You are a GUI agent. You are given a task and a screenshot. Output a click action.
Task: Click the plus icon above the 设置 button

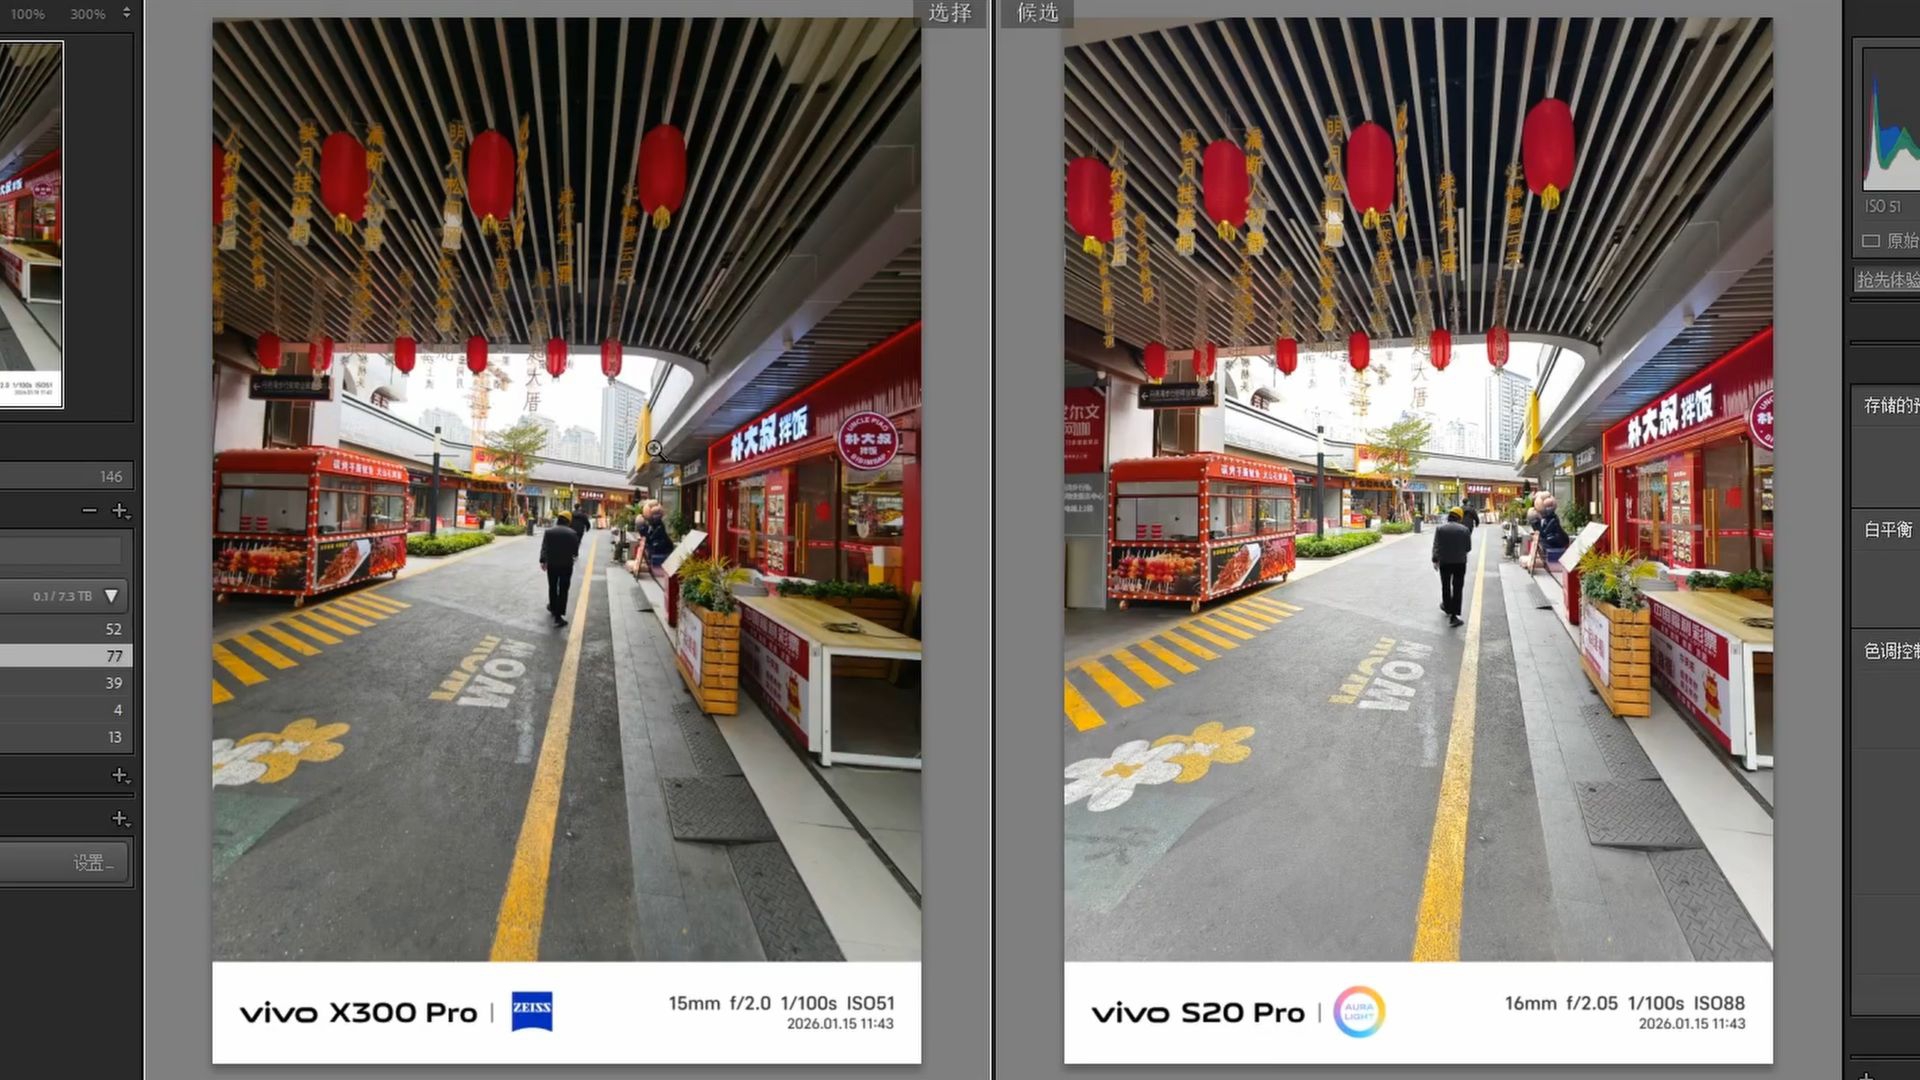[120, 819]
